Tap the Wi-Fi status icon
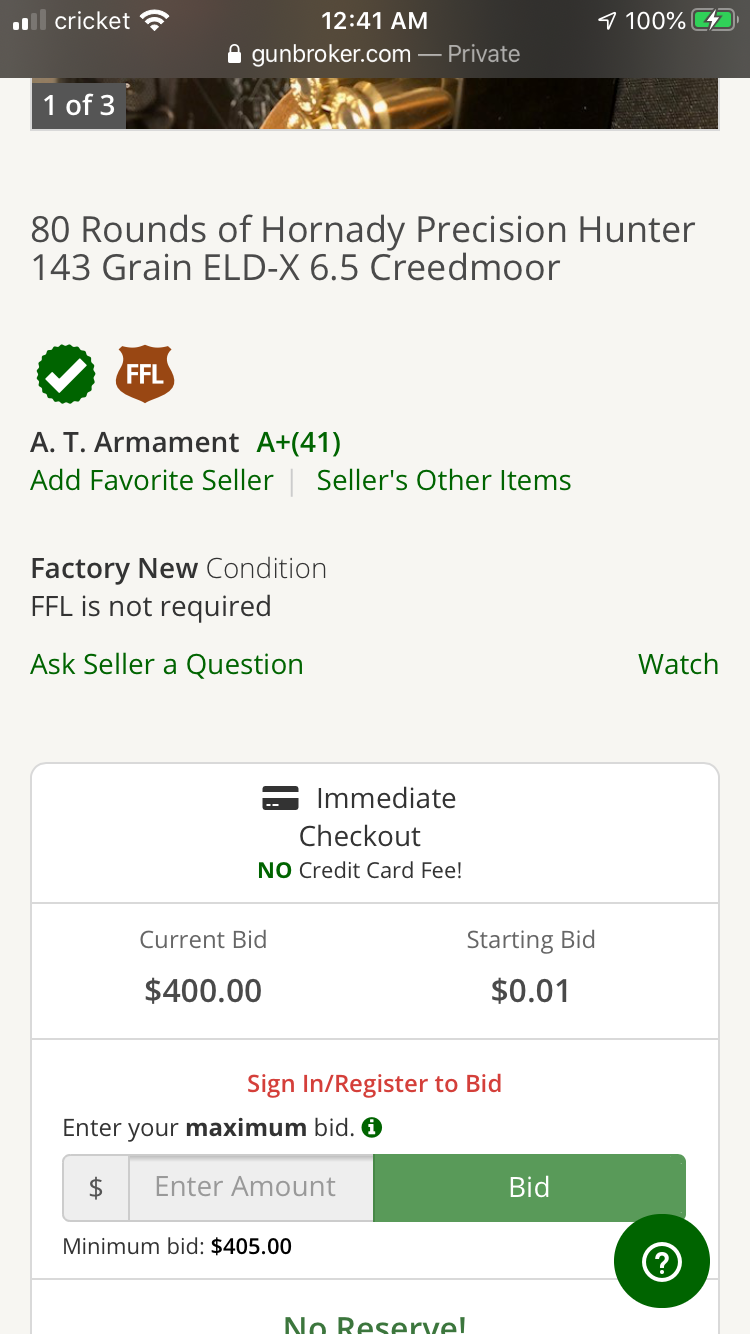Screen dimensions: 750x1334 (154, 20)
